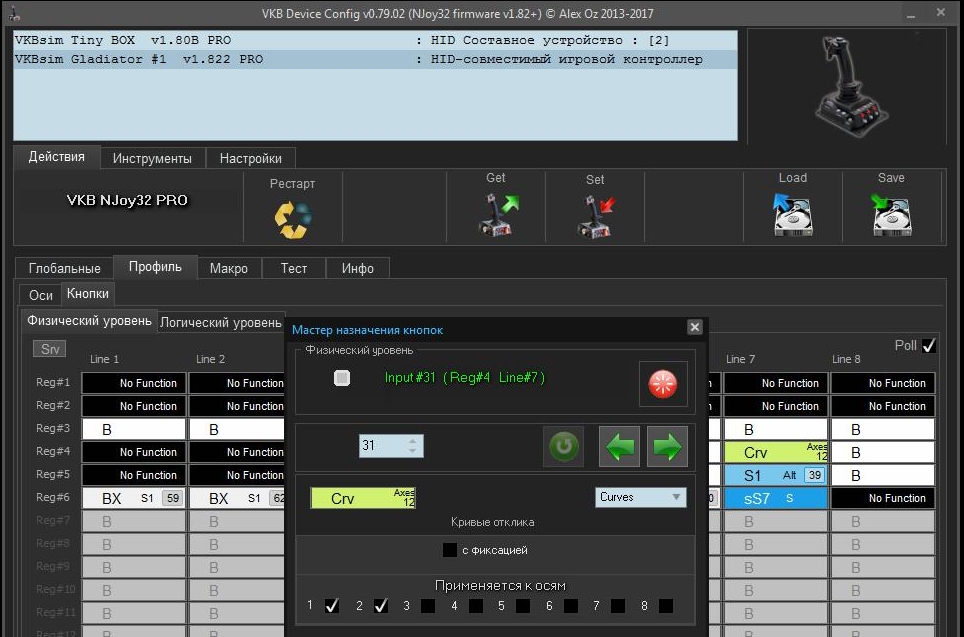Click Reg#2 Line 7 No Function cell

tap(776, 406)
